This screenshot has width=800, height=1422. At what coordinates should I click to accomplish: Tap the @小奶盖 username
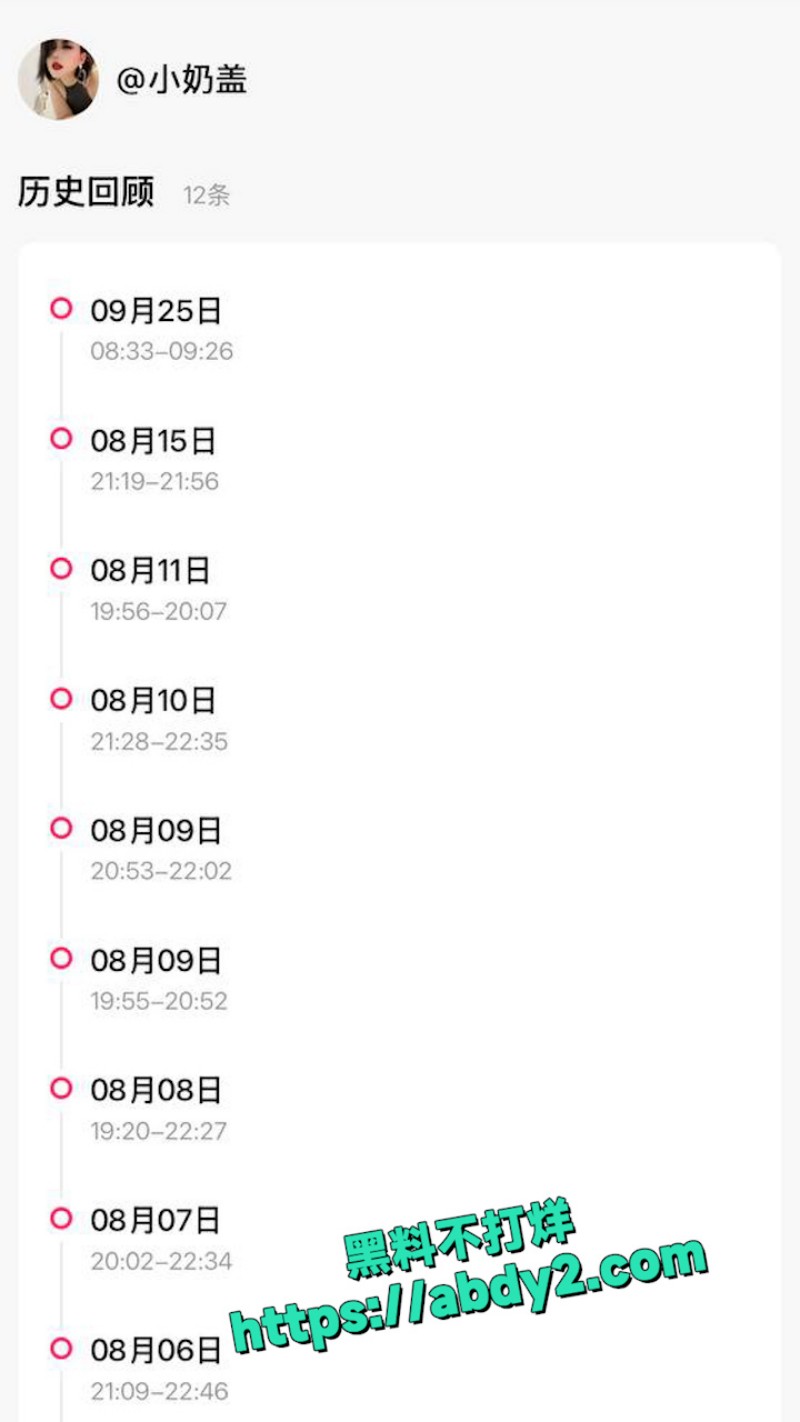coord(182,80)
